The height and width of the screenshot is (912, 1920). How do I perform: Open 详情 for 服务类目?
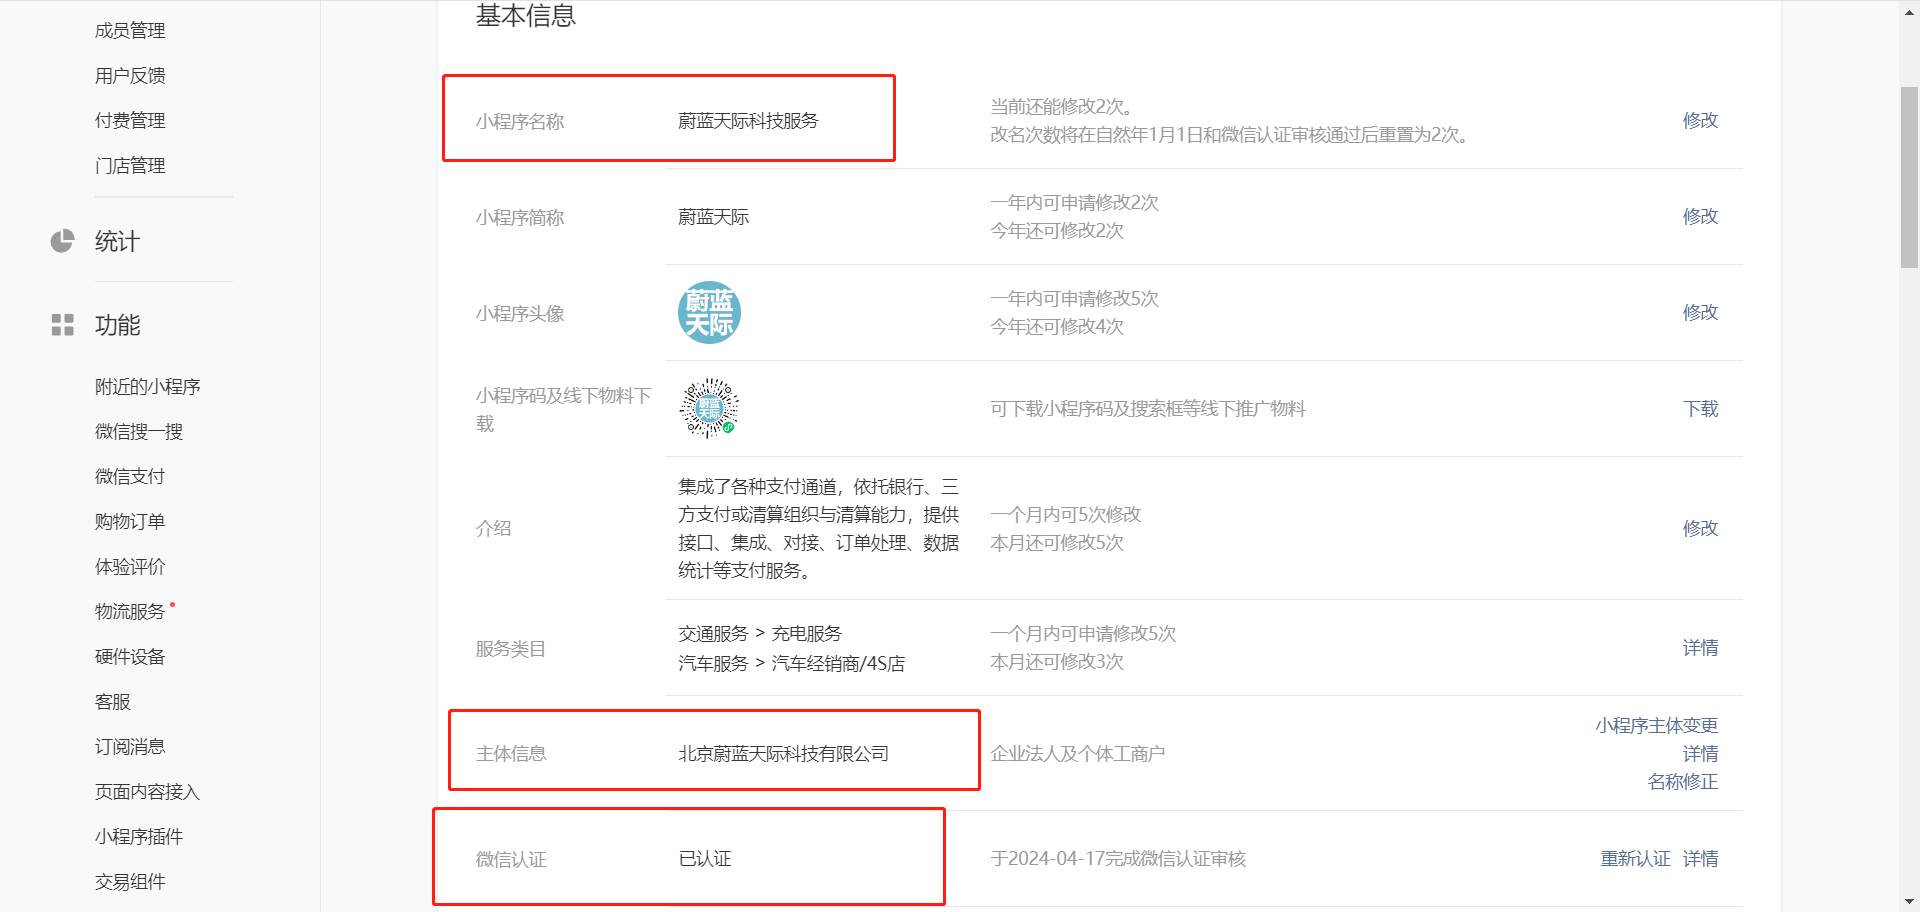click(1700, 648)
